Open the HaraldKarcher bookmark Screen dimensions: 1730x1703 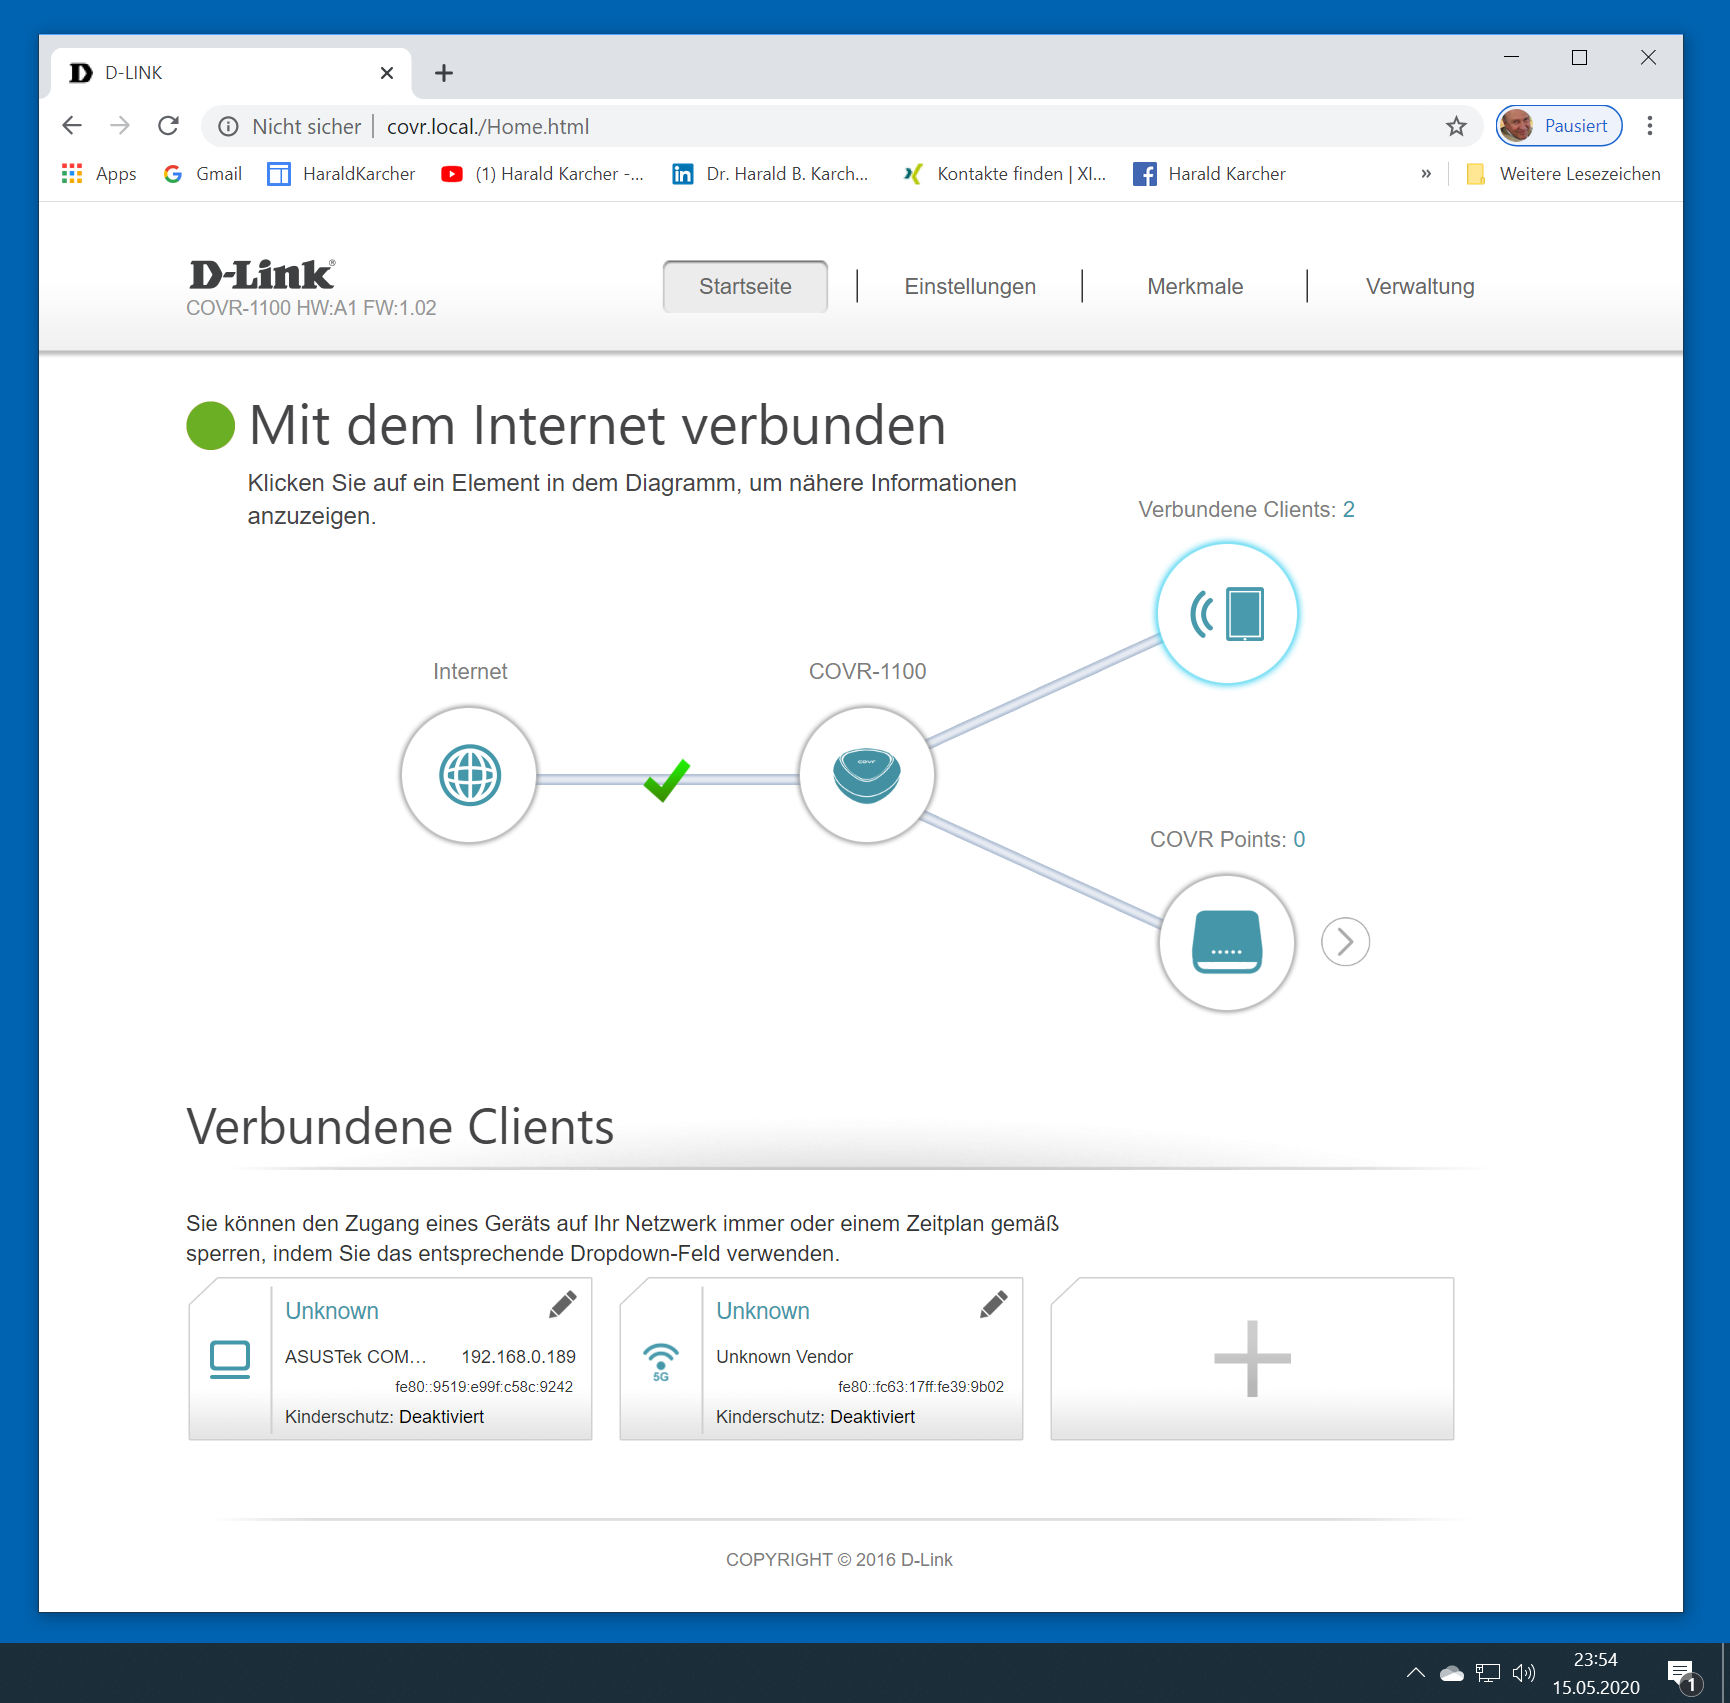[341, 174]
